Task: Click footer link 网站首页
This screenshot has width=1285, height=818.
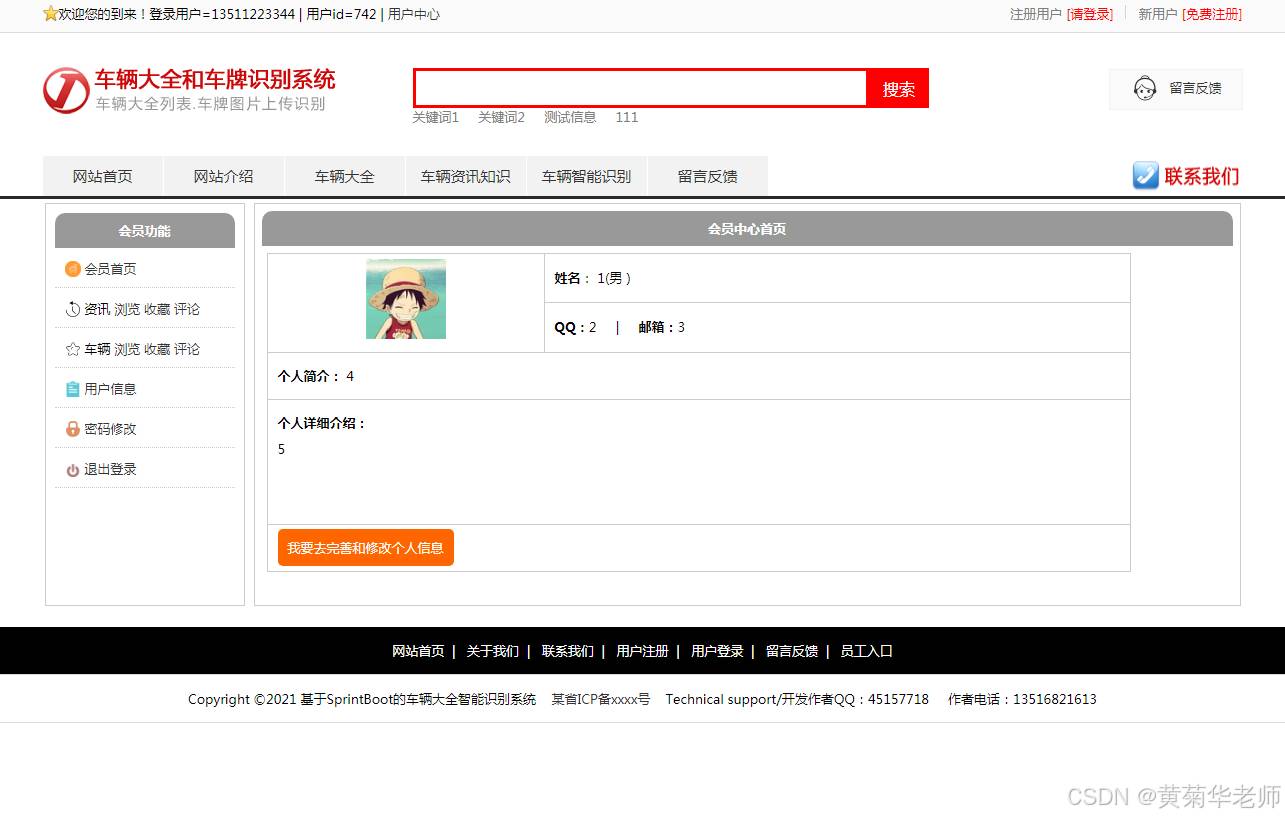Action: (418, 651)
